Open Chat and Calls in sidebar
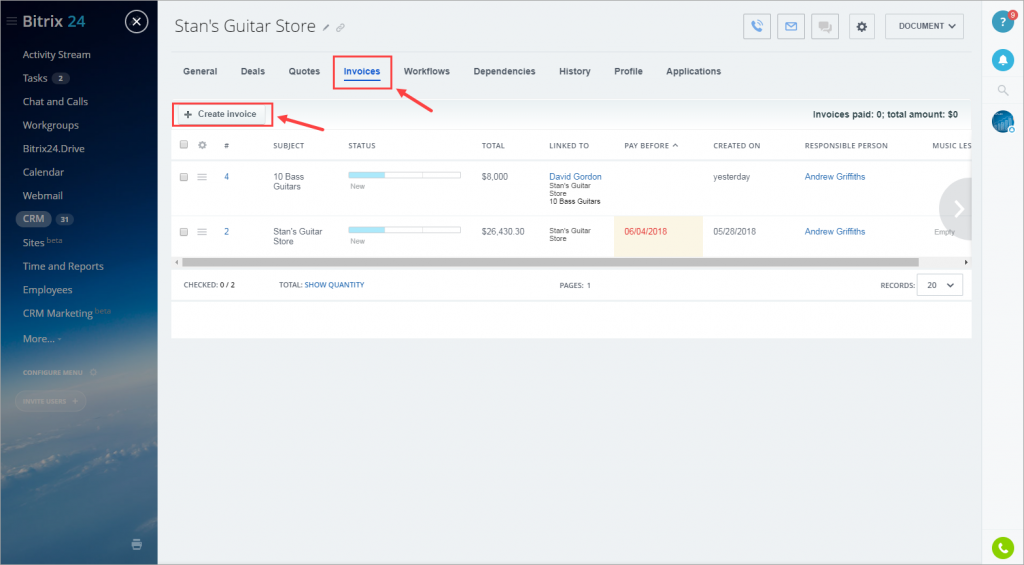Image resolution: width=1024 pixels, height=565 pixels. coord(55,102)
